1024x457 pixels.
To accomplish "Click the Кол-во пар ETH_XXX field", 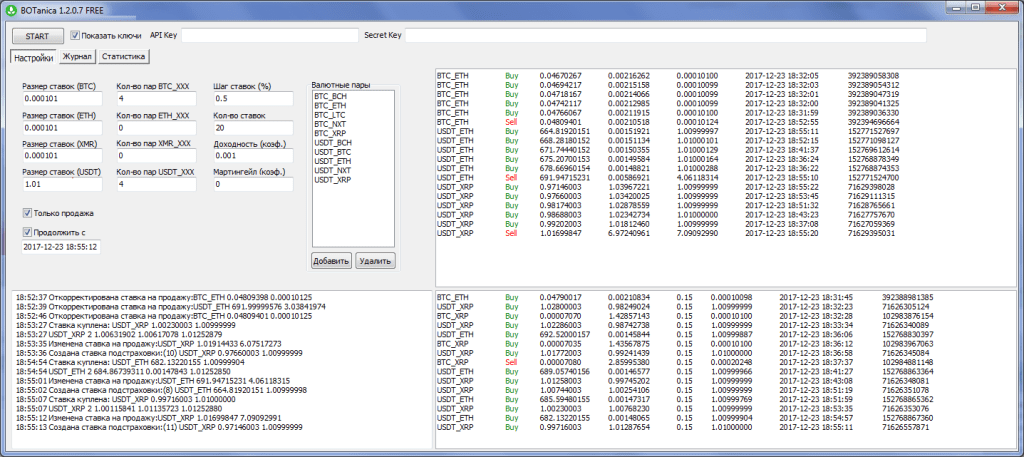I will 156,127.
